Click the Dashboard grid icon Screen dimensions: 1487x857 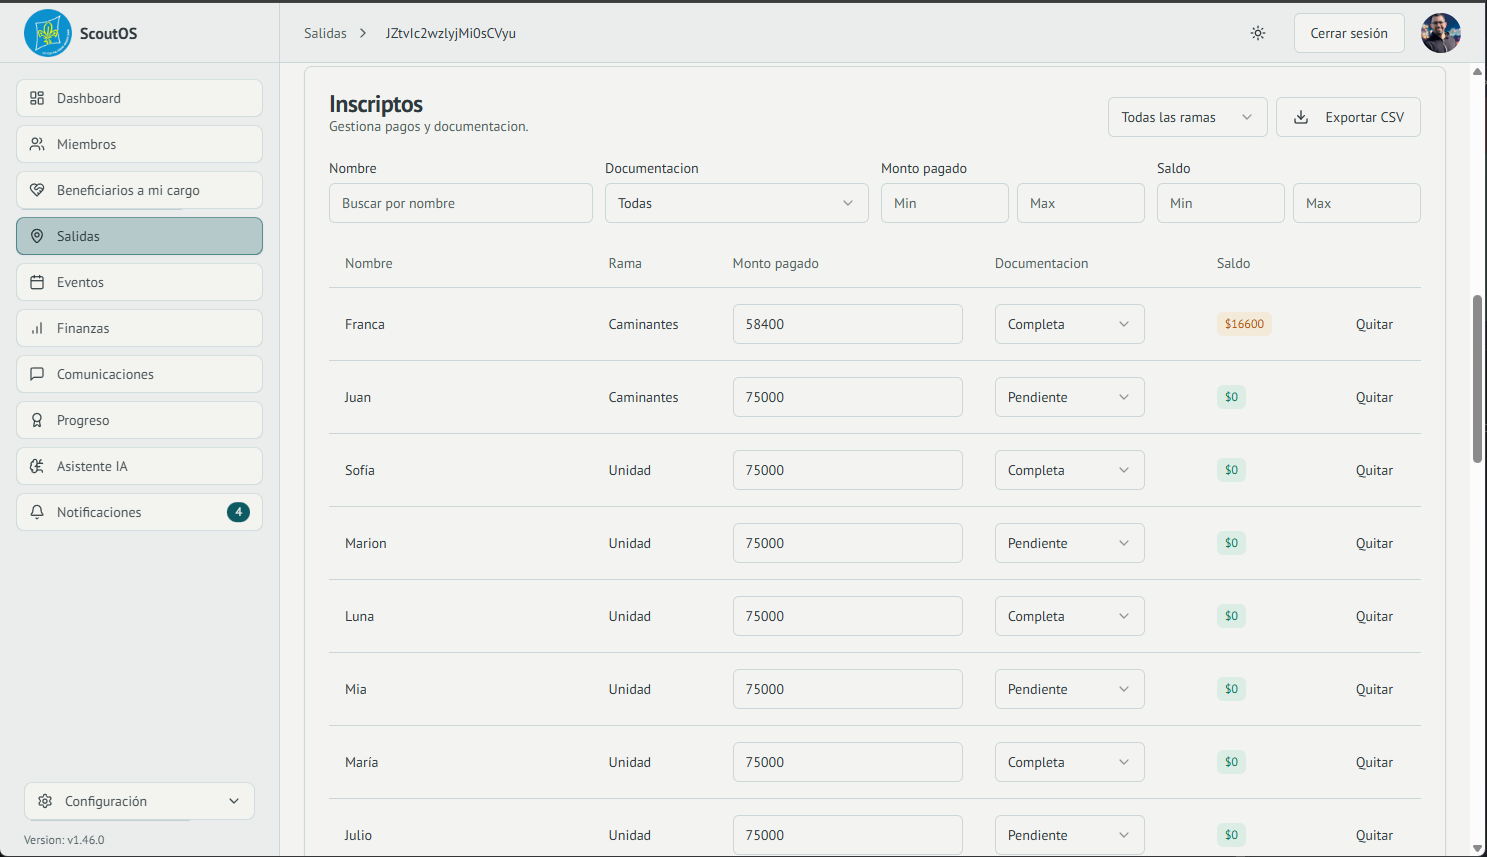click(37, 98)
